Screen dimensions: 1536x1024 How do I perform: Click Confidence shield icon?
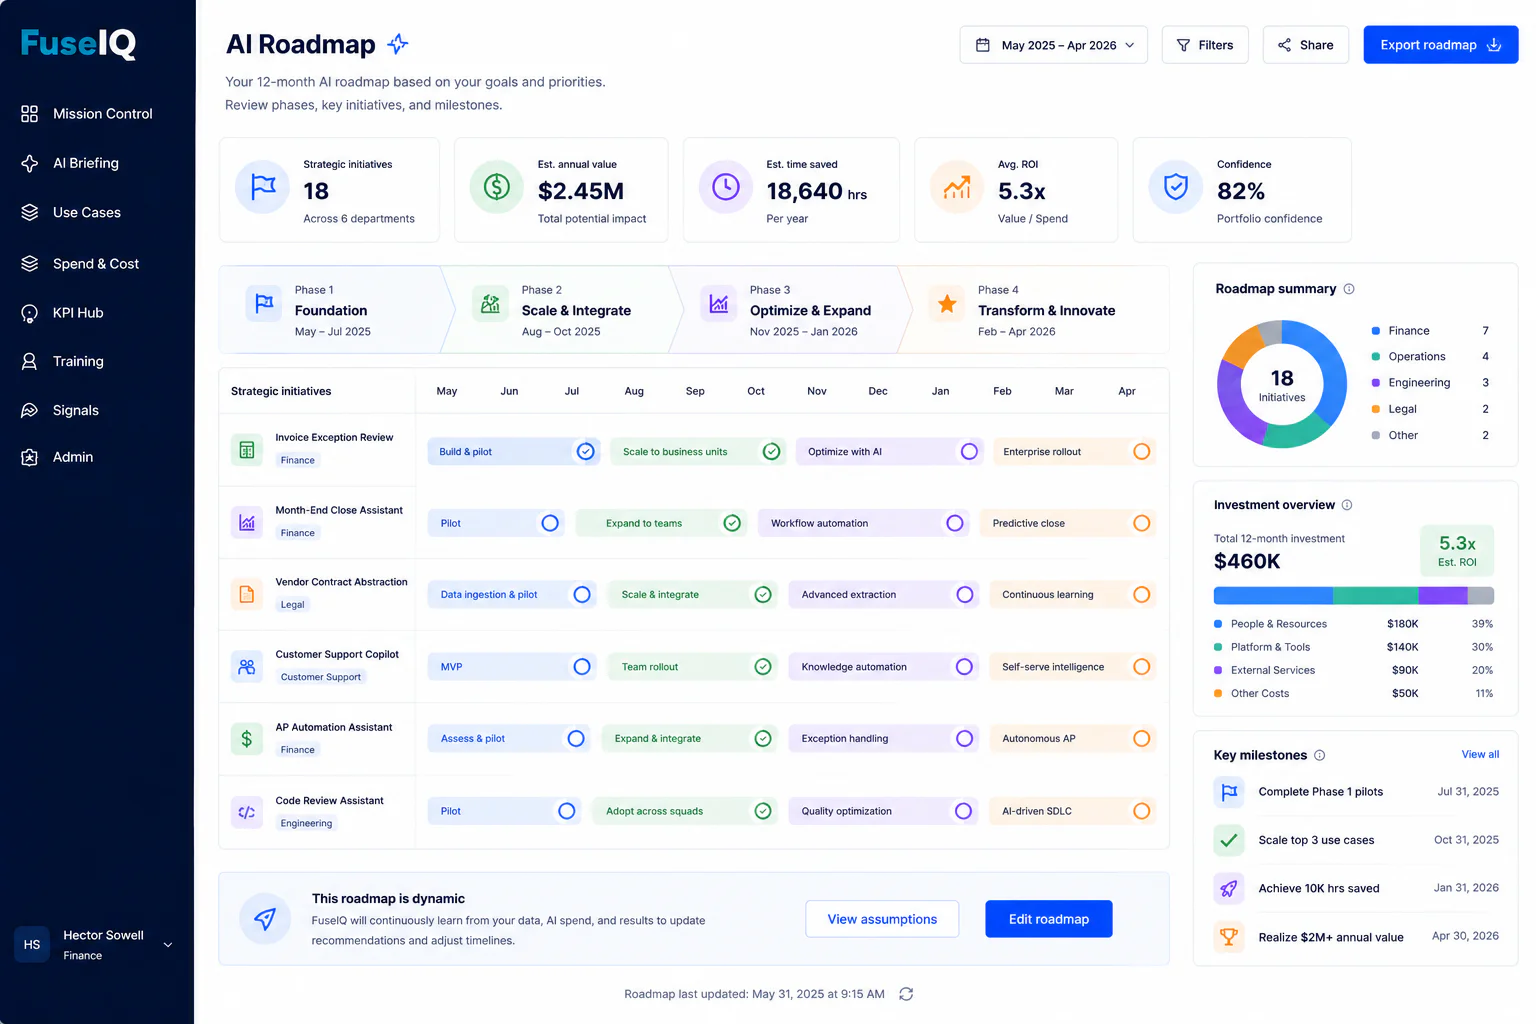(1176, 187)
